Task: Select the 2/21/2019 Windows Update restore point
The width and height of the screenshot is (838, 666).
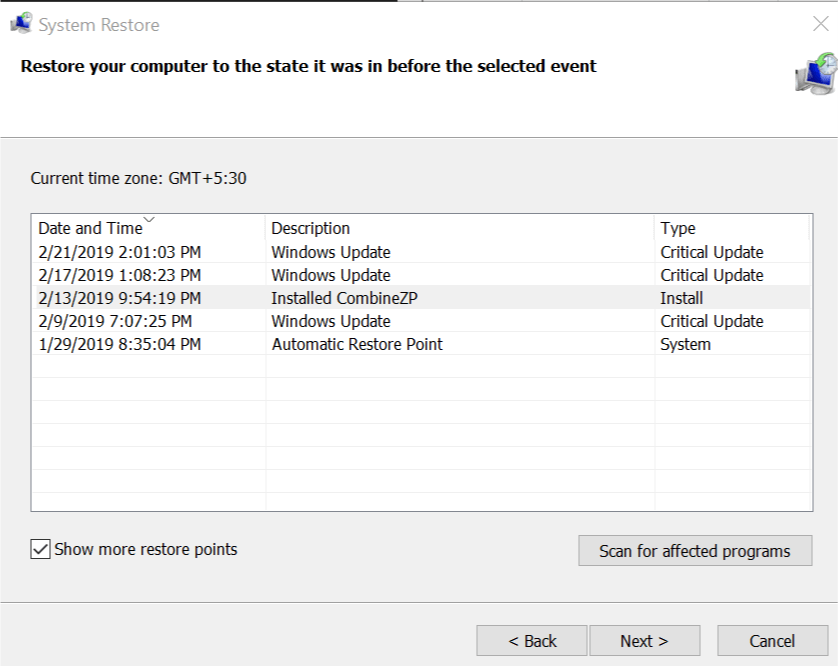Action: coord(331,252)
